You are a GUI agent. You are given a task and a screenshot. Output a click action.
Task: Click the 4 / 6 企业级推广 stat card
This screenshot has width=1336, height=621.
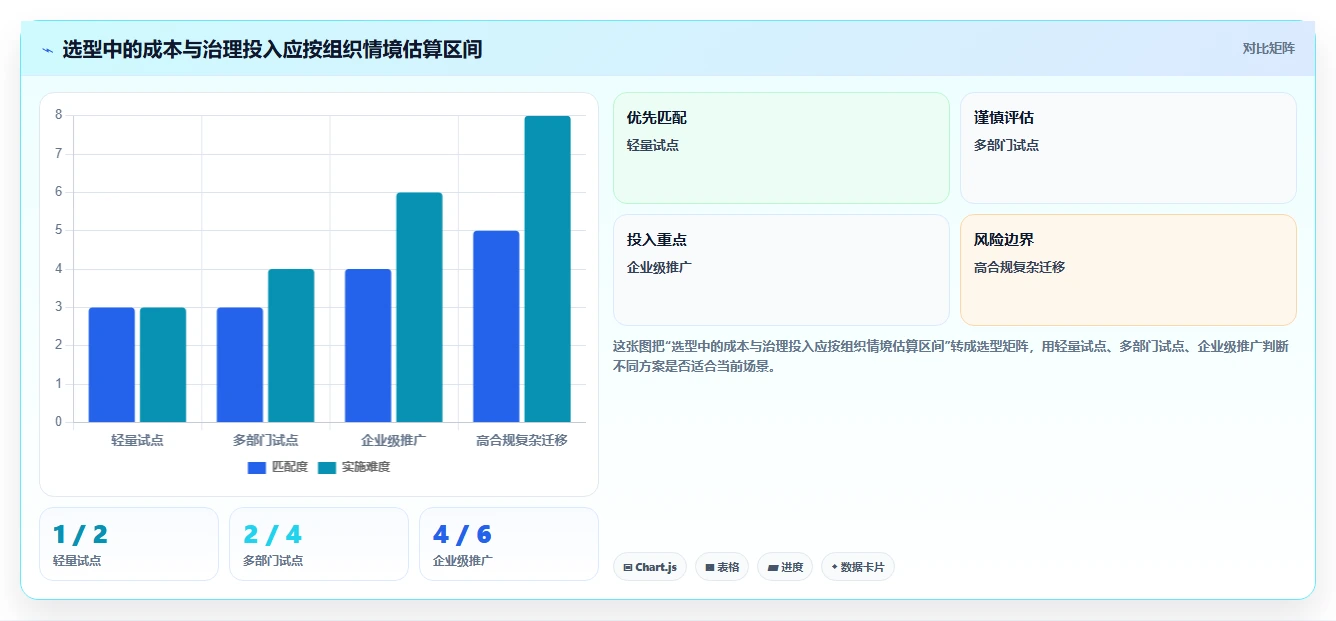point(509,544)
